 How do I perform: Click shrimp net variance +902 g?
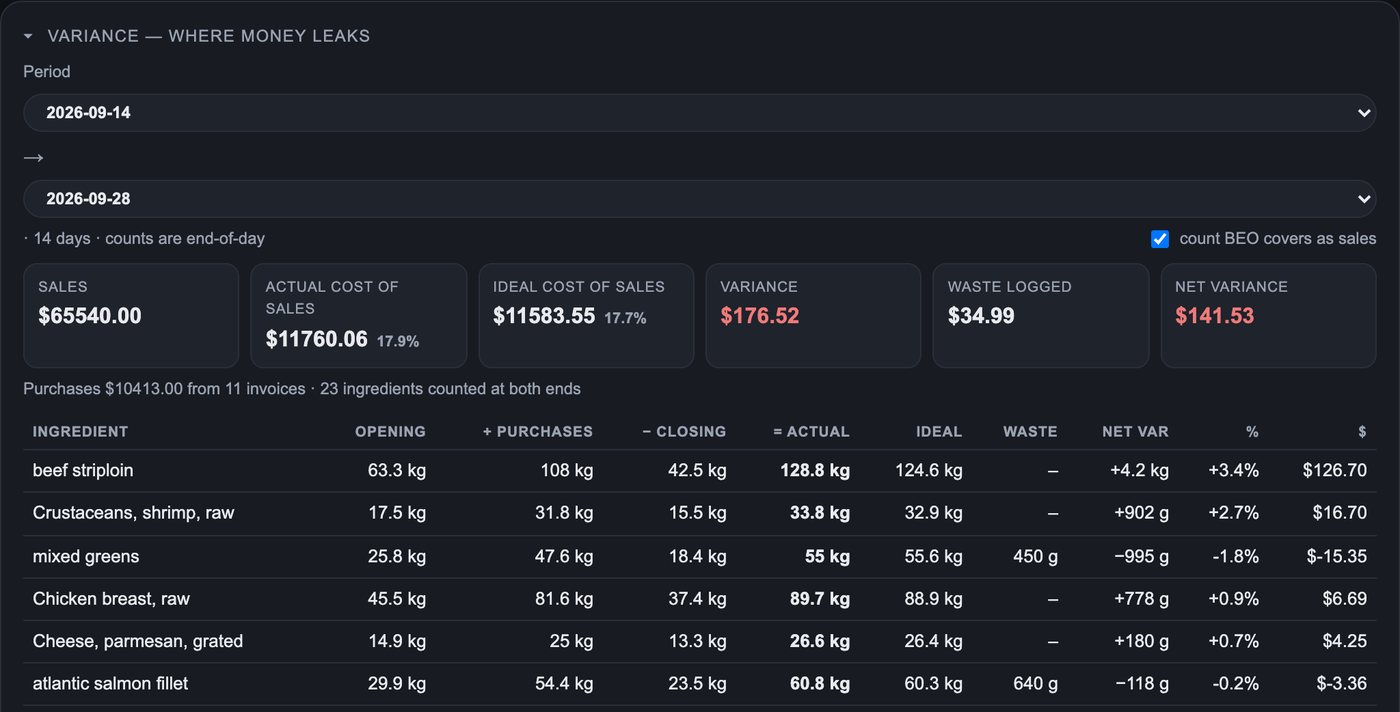pos(1141,513)
